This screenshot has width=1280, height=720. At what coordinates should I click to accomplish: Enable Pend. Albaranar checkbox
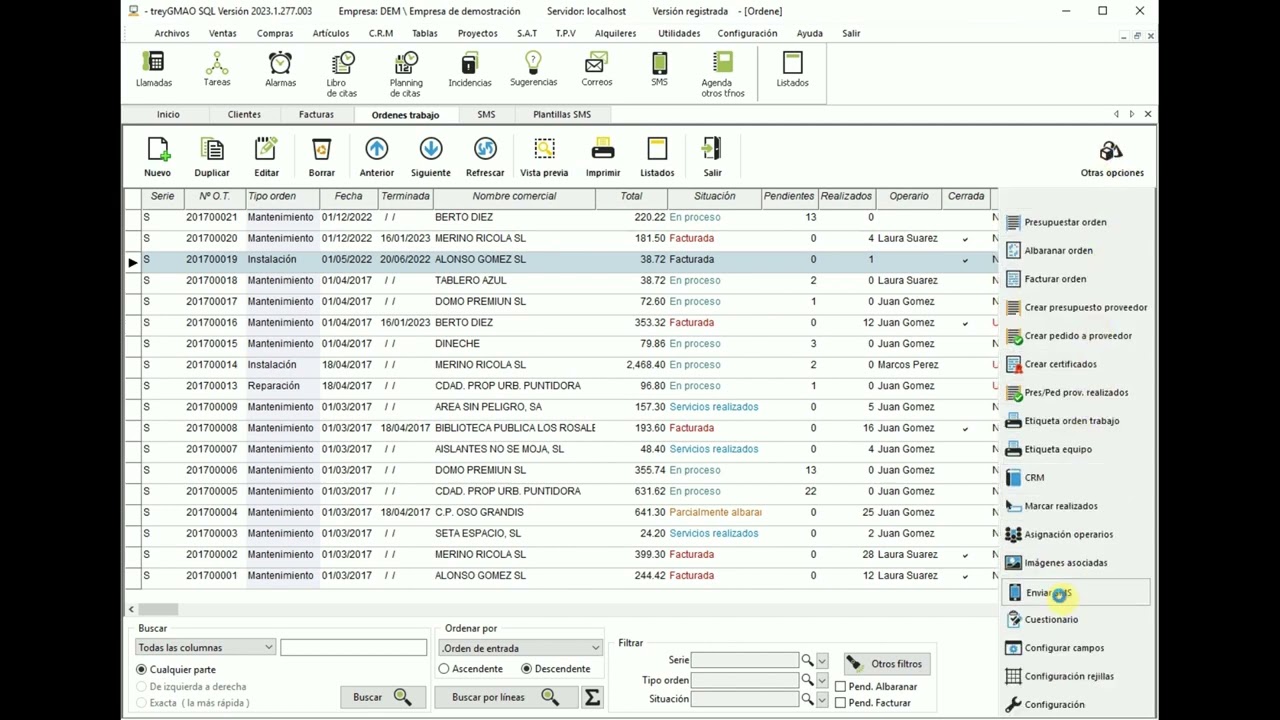click(840, 686)
